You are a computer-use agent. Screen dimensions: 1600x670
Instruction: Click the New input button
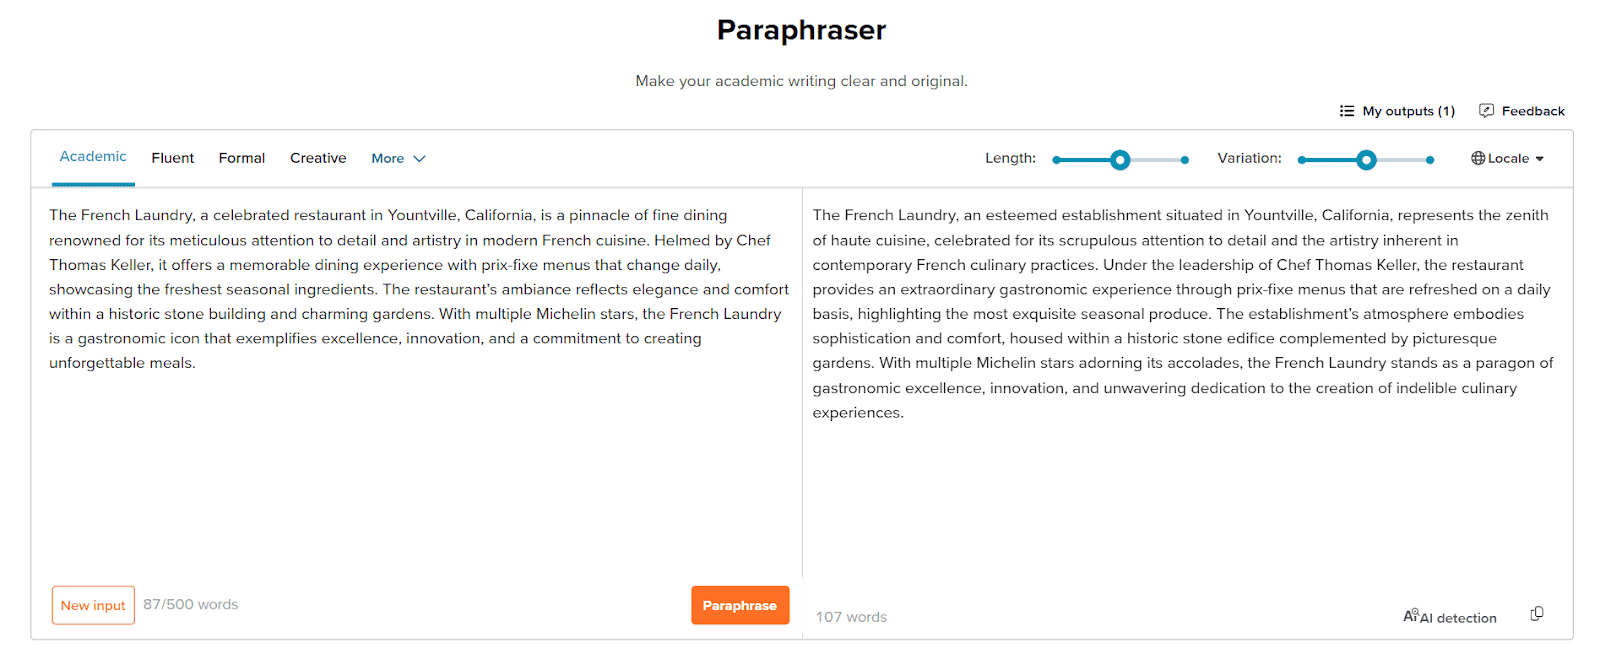pos(93,605)
